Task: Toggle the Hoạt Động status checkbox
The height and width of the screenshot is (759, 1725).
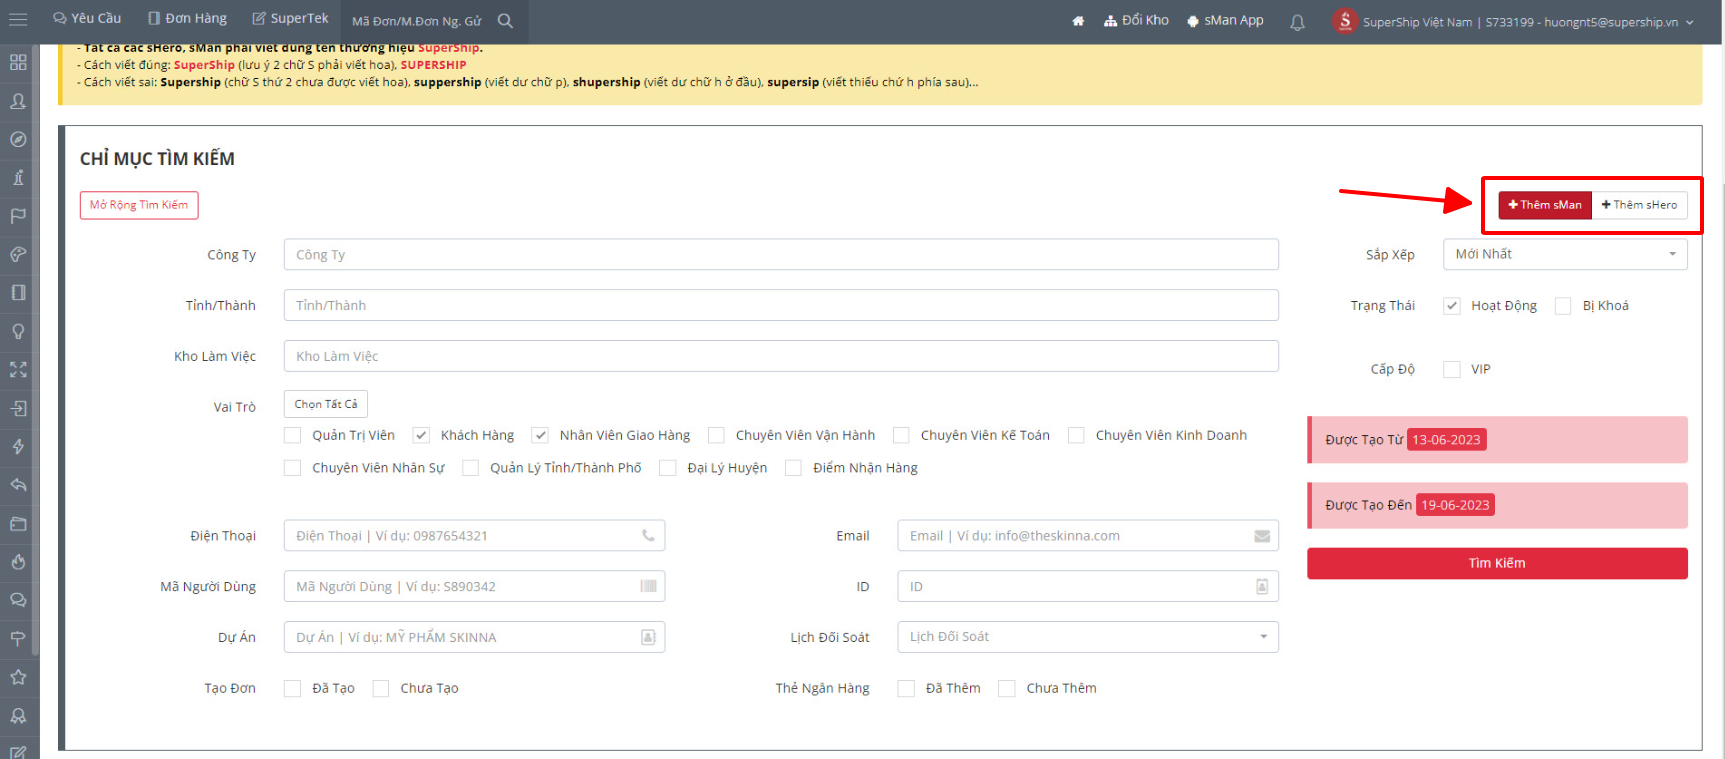Action: point(1452,306)
